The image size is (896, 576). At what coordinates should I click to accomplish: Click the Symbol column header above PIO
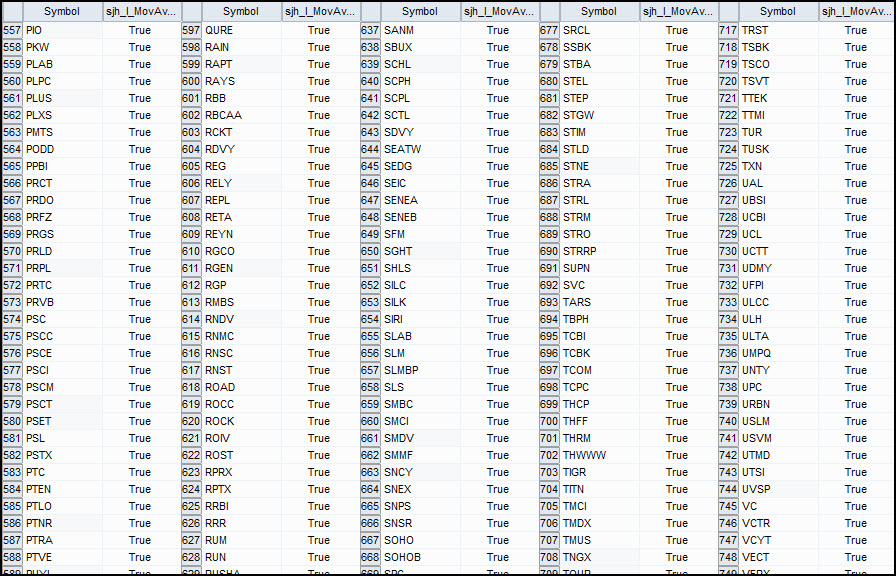point(62,11)
